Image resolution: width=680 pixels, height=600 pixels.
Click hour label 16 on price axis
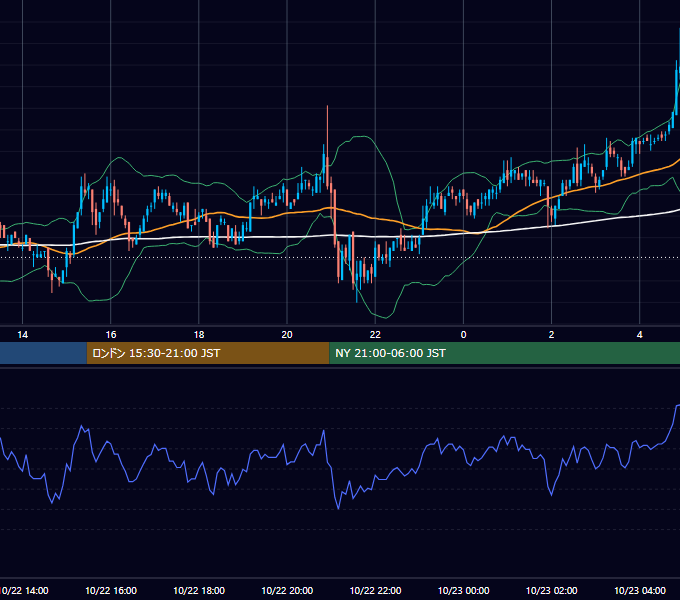[111, 335]
